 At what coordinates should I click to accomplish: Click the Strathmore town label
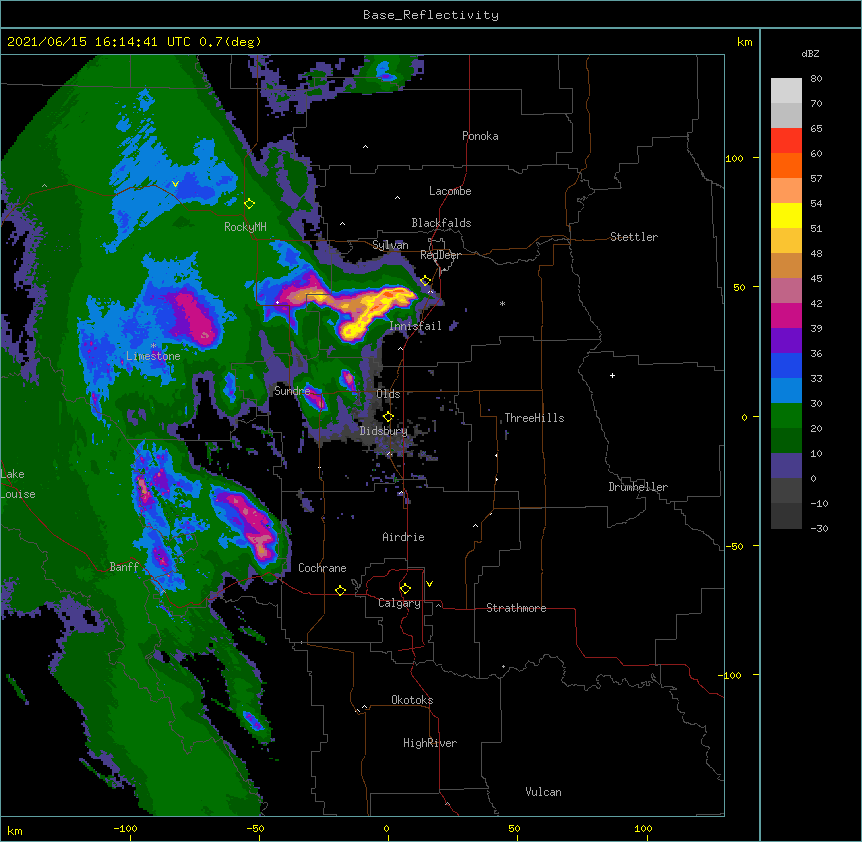(x=516, y=608)
